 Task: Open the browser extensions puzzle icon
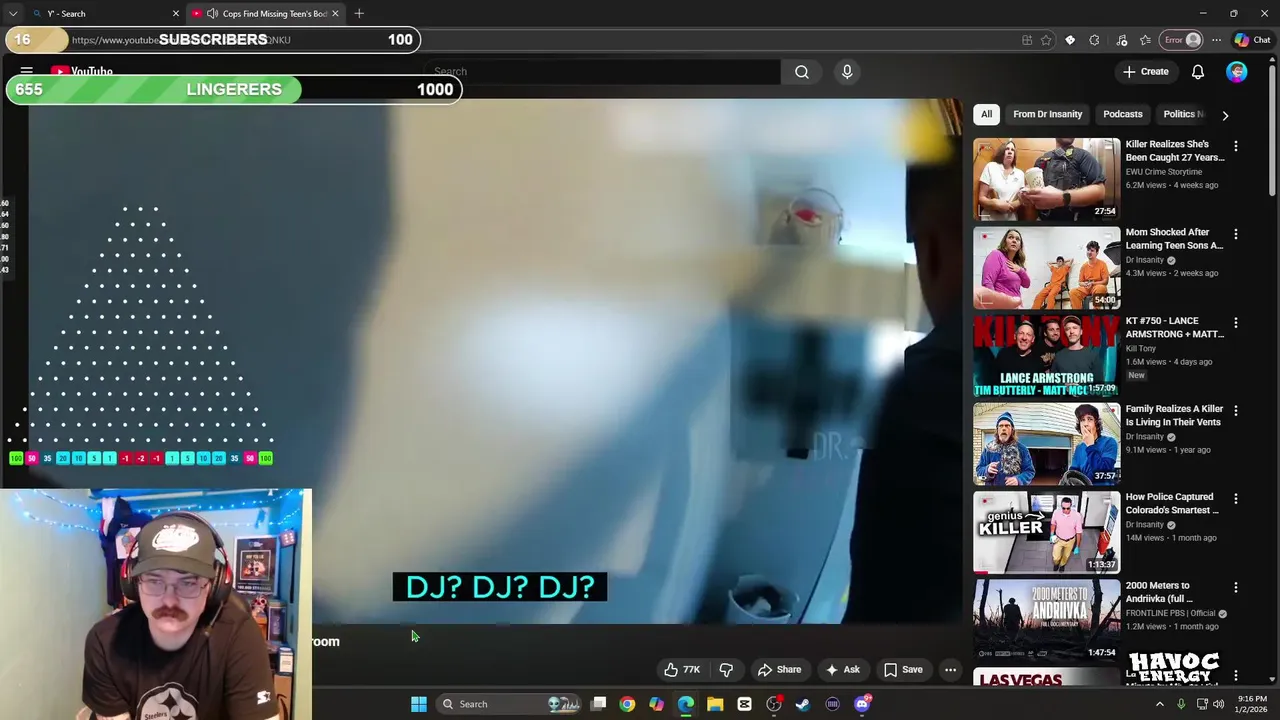click(1094, 40)
